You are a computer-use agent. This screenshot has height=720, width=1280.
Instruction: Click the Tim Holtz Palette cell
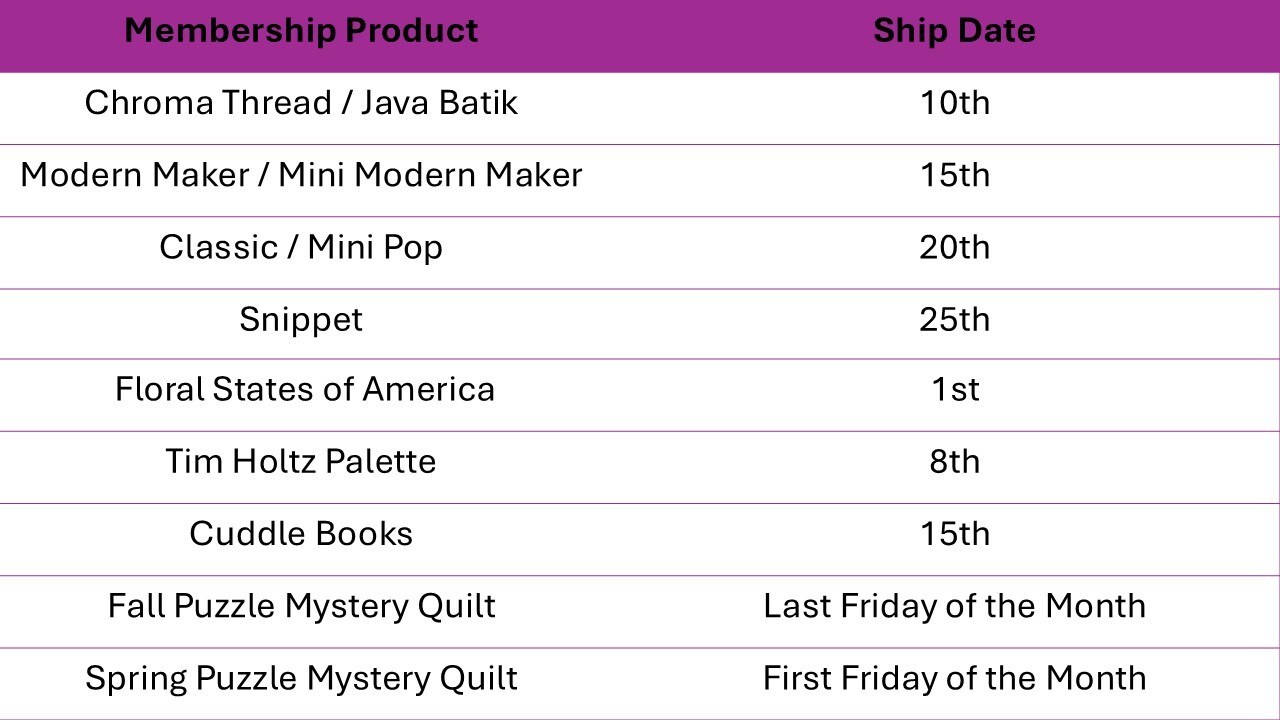click(x=301, y=461)
